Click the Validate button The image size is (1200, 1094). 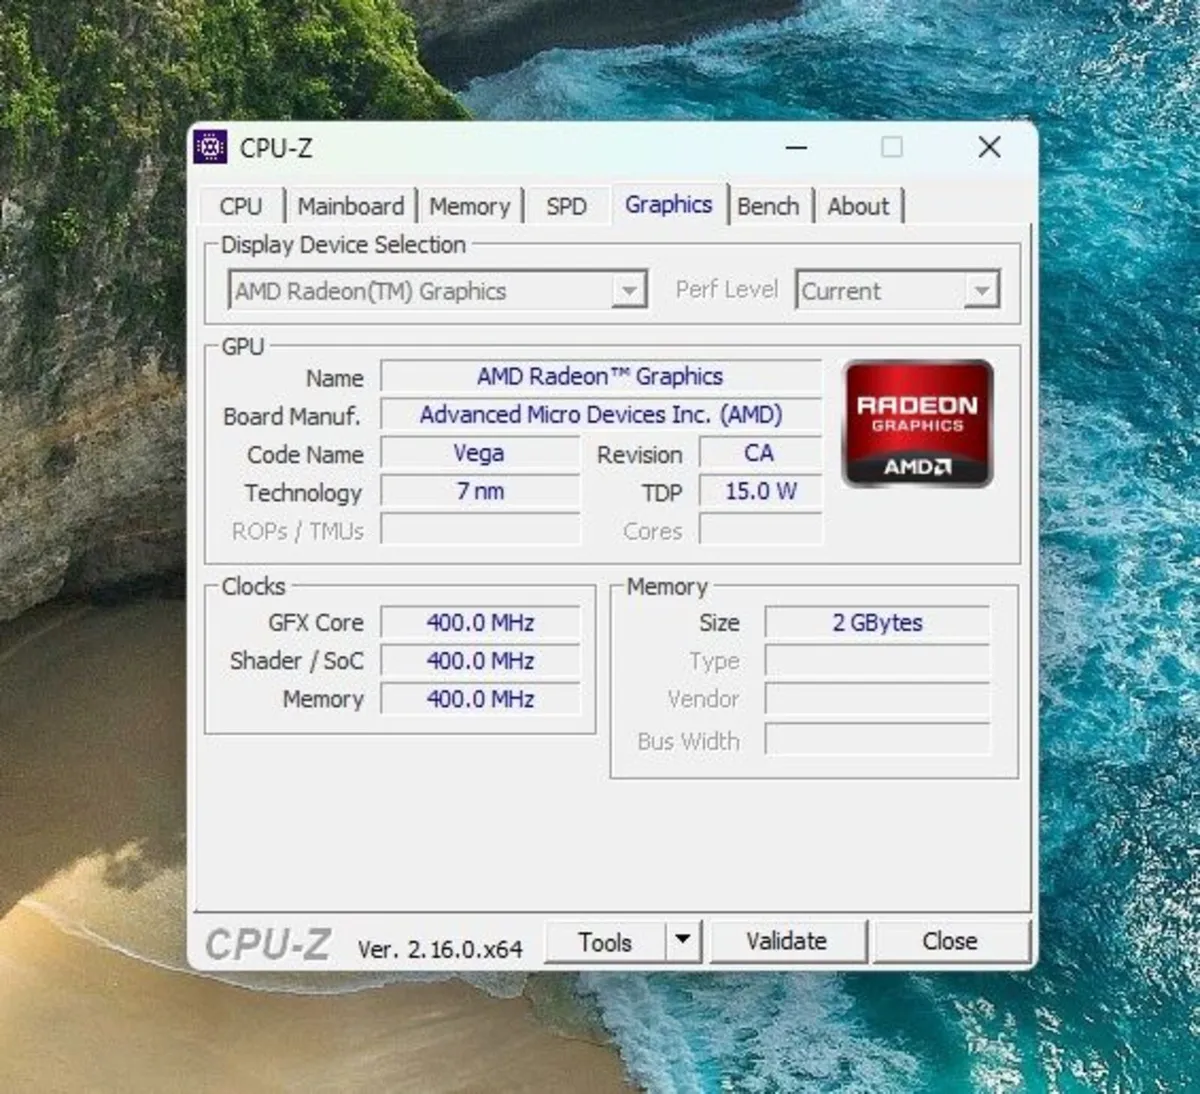[x=786, y=941]
